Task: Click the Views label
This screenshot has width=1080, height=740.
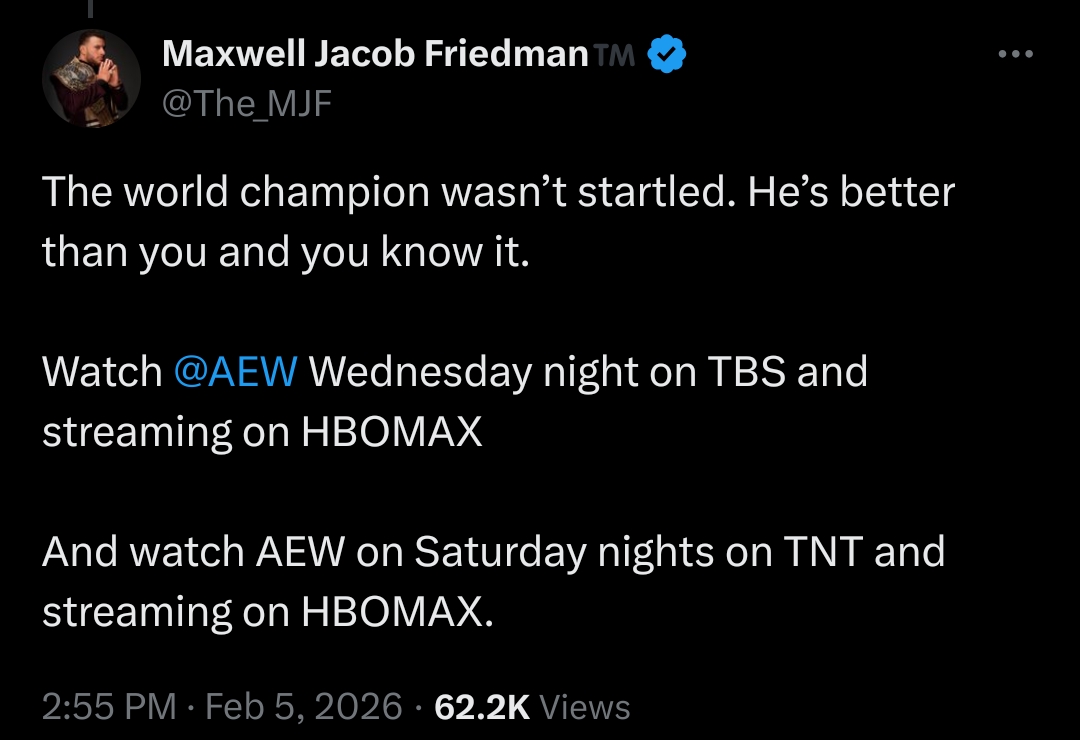Action: point(585,707)
